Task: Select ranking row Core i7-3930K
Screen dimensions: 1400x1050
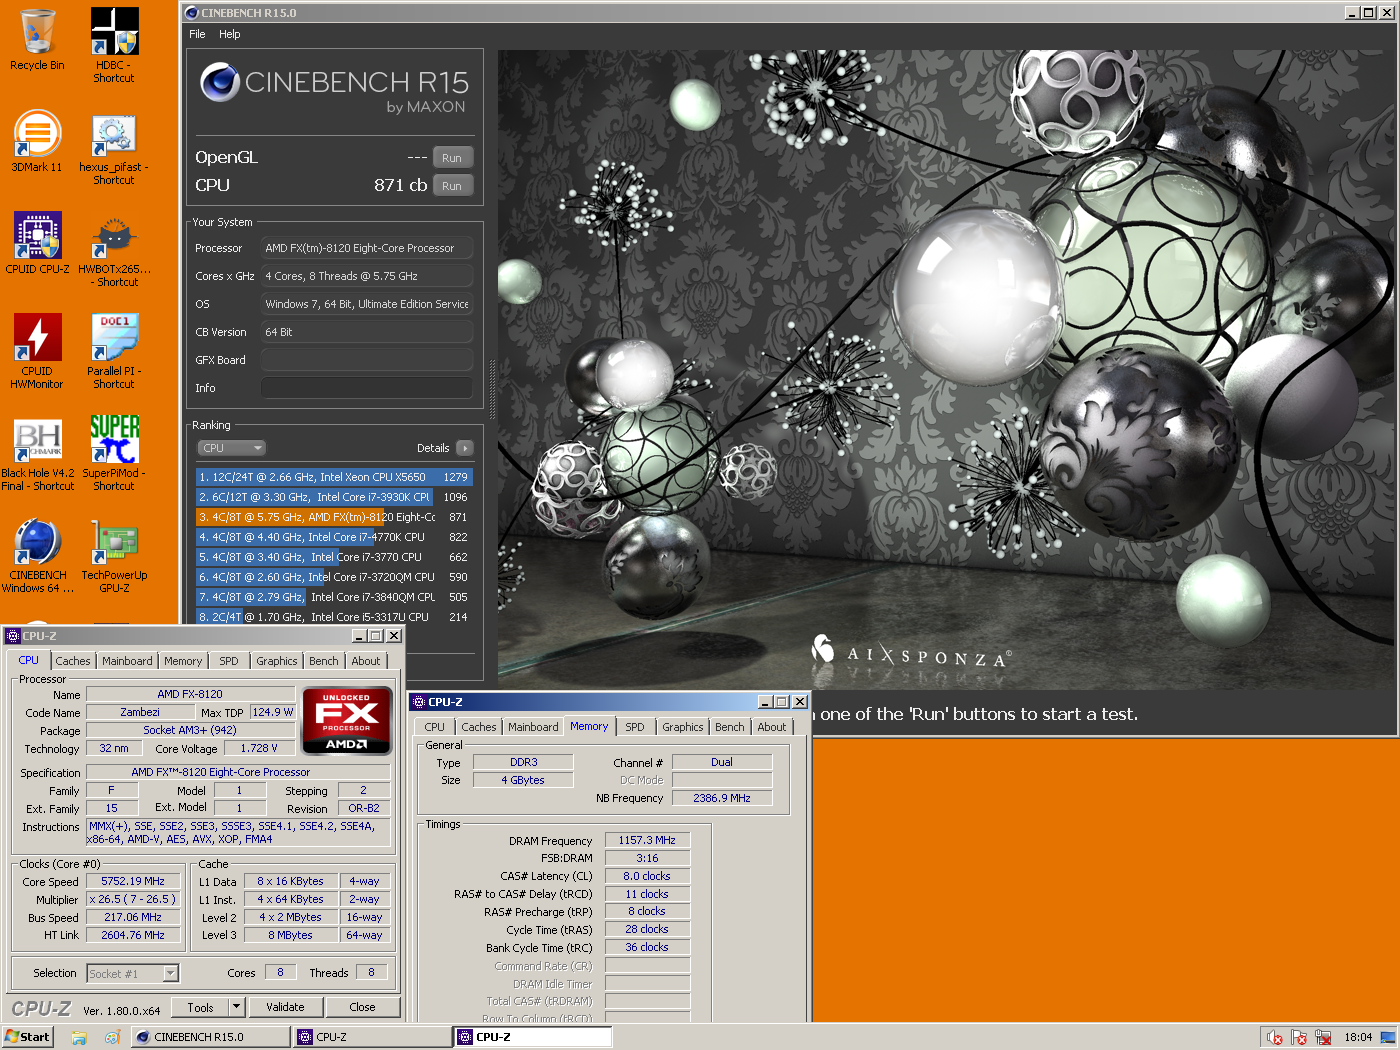Action: click(x=334, y=497)
